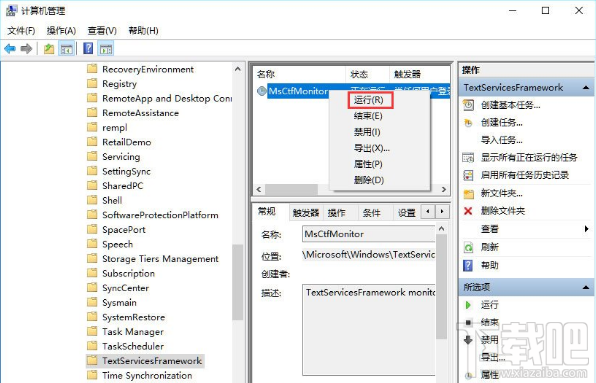
Task: Choose 结束(E) in the context menu
Action: [x=368, y=116]
